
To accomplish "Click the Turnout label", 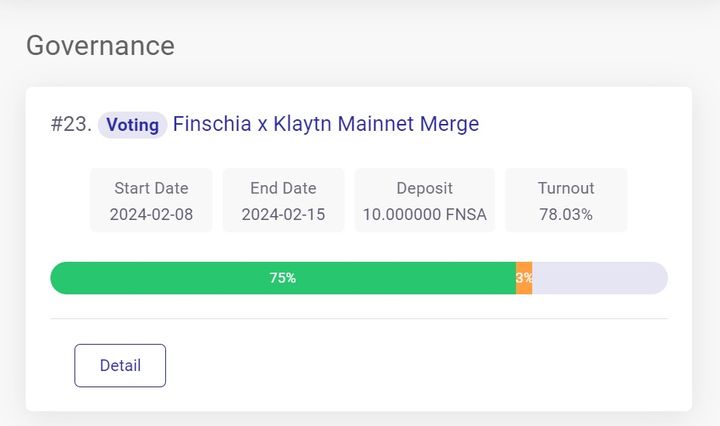I will (x=566, y=188).
